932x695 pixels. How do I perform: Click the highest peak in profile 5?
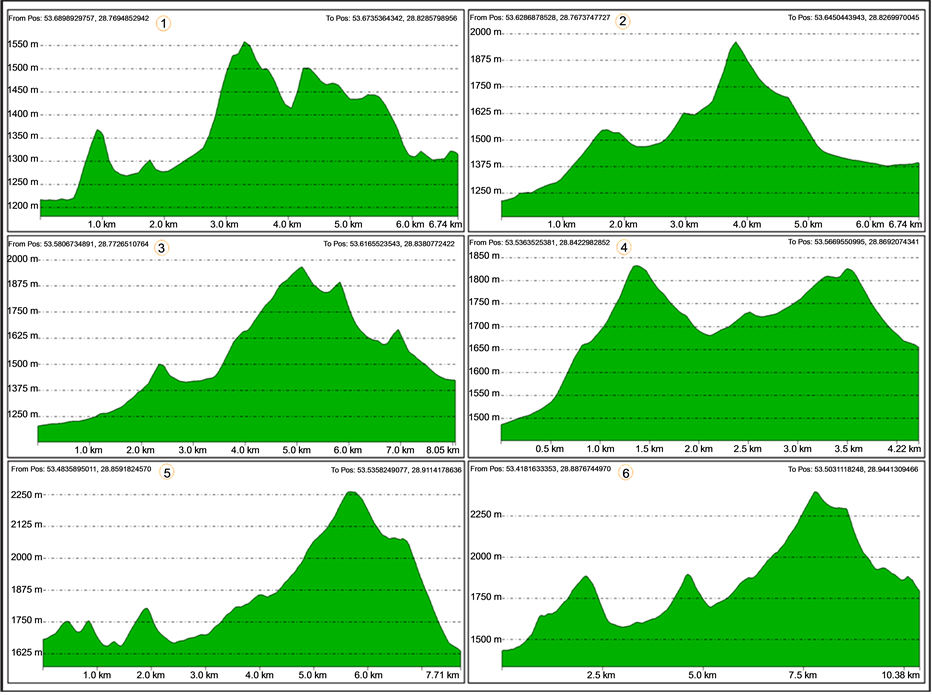(x=351, y=493)
